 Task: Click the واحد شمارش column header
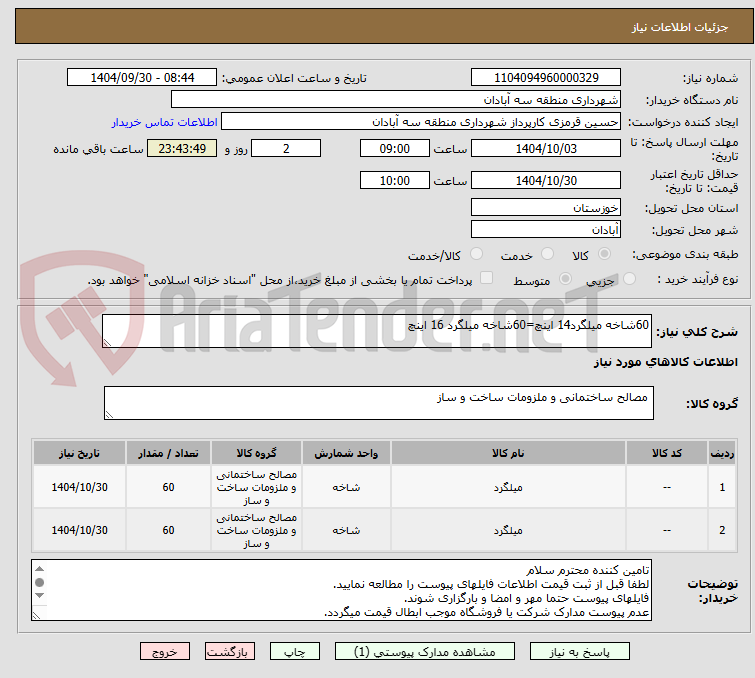click(346, 453)
